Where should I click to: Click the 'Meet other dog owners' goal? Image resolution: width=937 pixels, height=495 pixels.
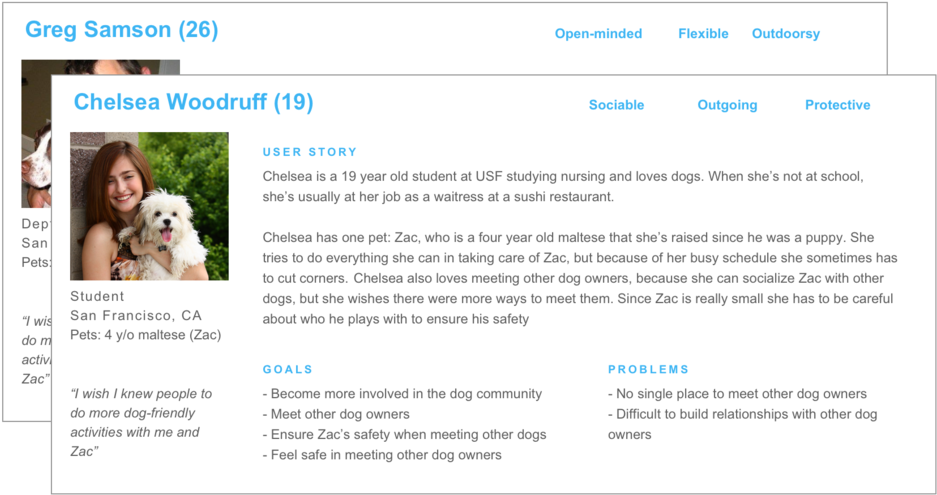pos(336,414)
